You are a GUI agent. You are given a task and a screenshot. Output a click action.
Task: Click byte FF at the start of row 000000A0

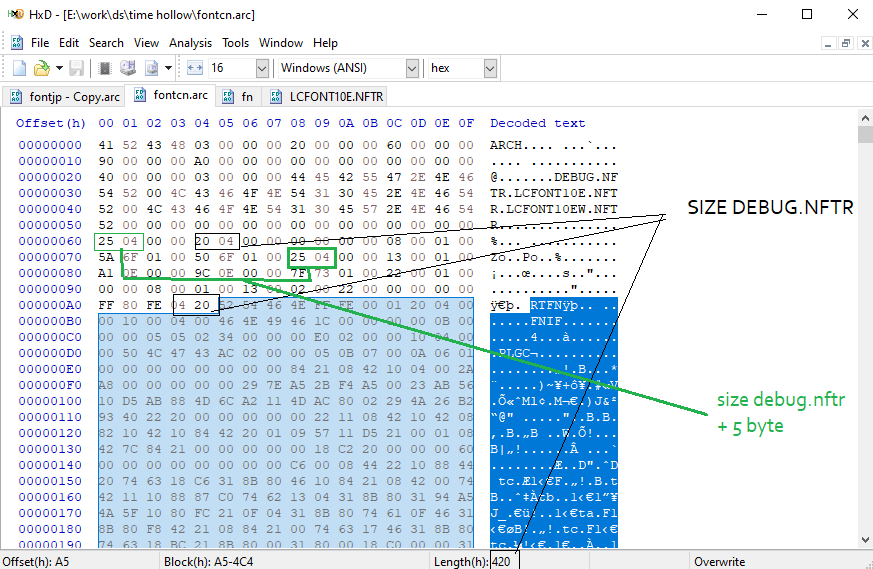click(x=106, y=305)
